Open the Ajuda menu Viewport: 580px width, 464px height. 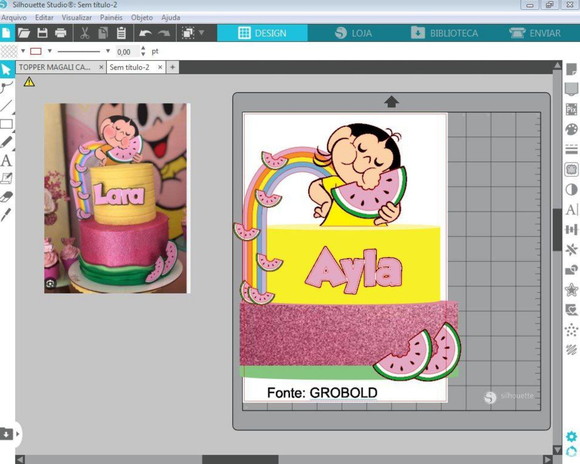[x=171, y=17]
